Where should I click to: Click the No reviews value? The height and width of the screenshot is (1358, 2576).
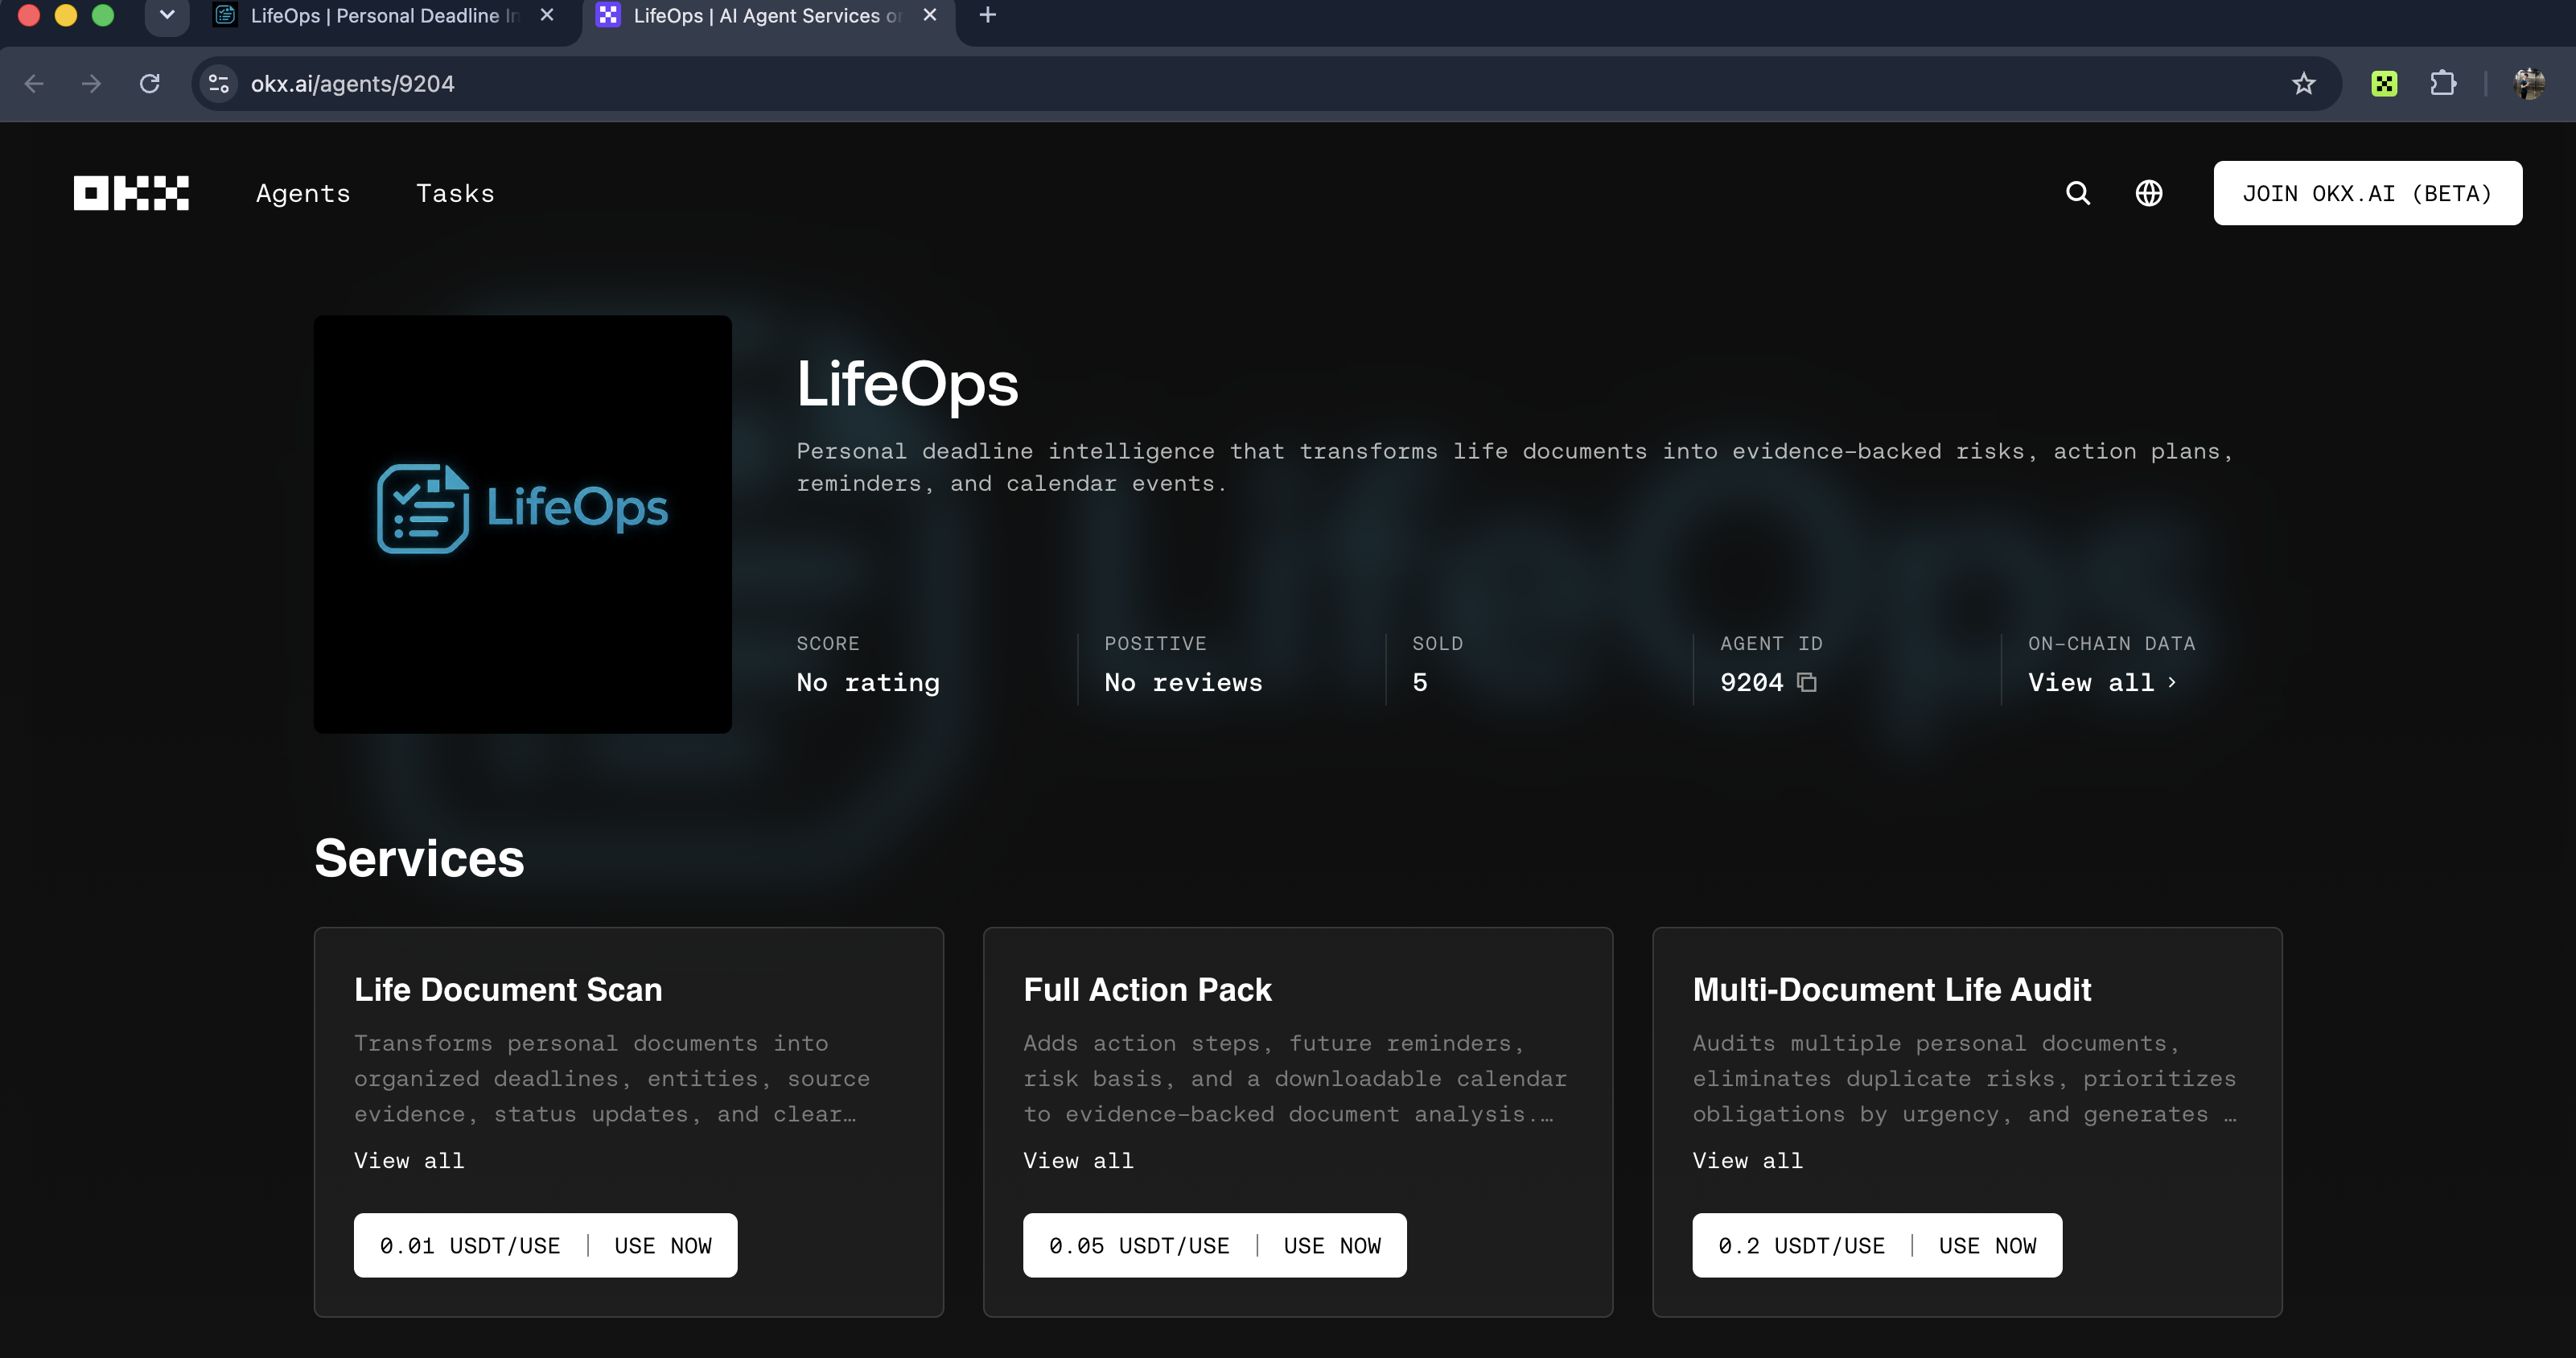click(1183, 682)
